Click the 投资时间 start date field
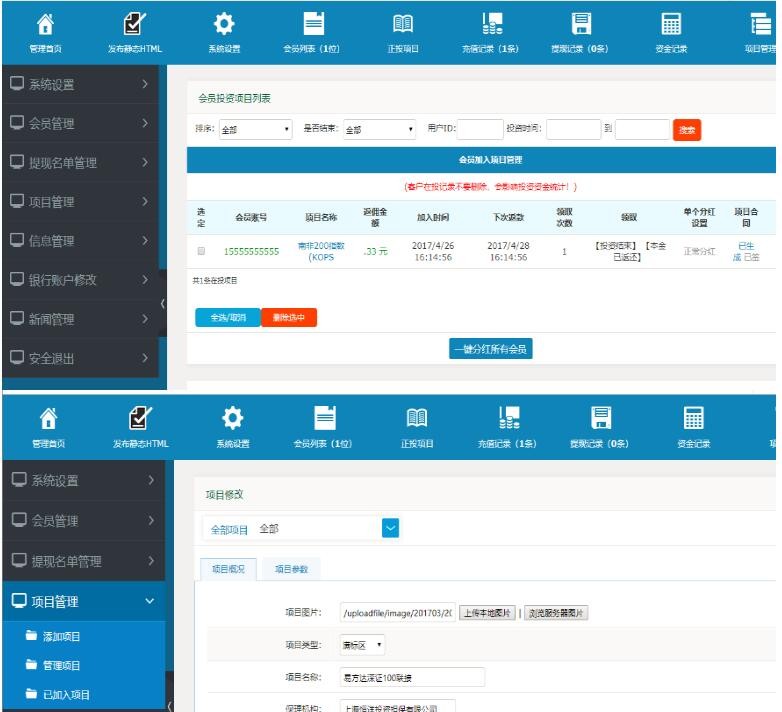The height and width of the screenshot is (712, 782). tap(574, 129)
